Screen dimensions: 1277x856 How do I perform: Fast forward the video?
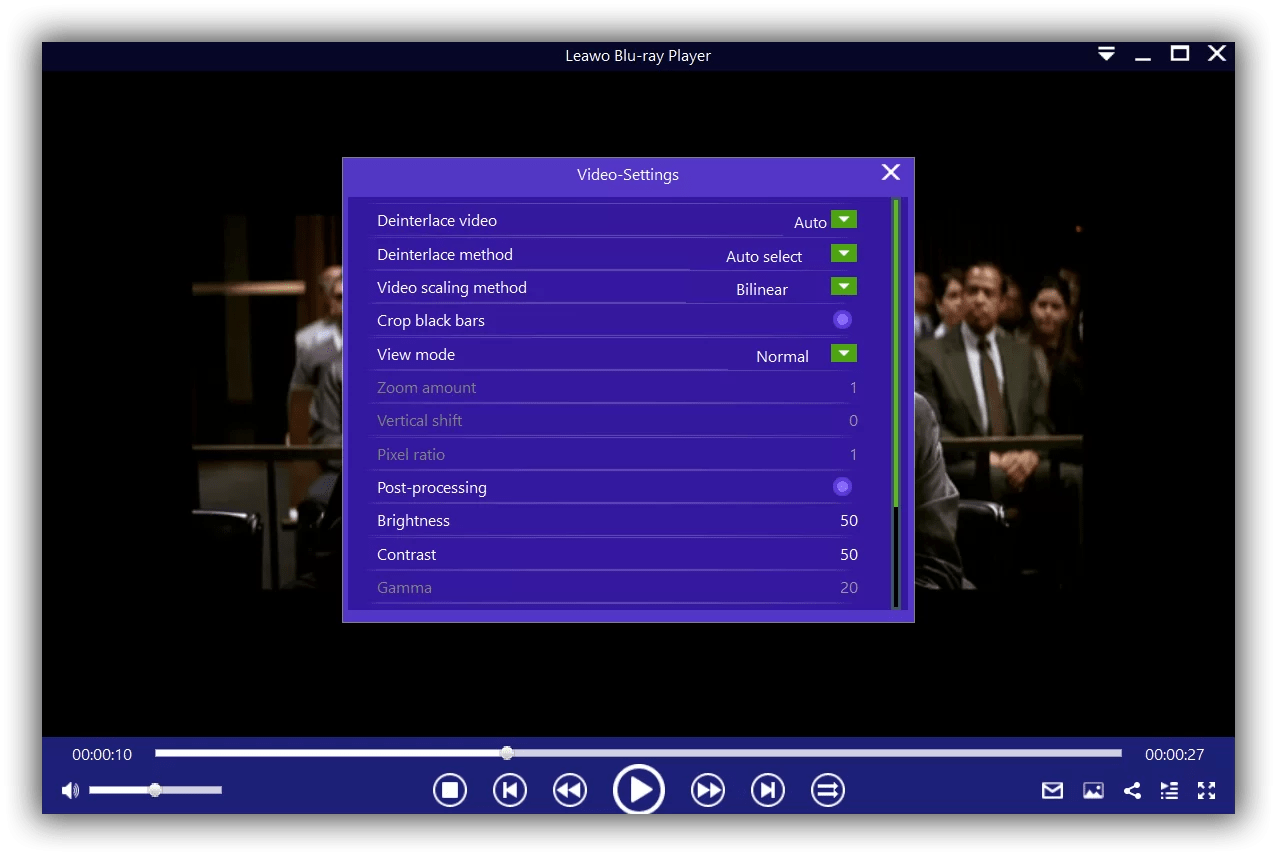point(708,789)
